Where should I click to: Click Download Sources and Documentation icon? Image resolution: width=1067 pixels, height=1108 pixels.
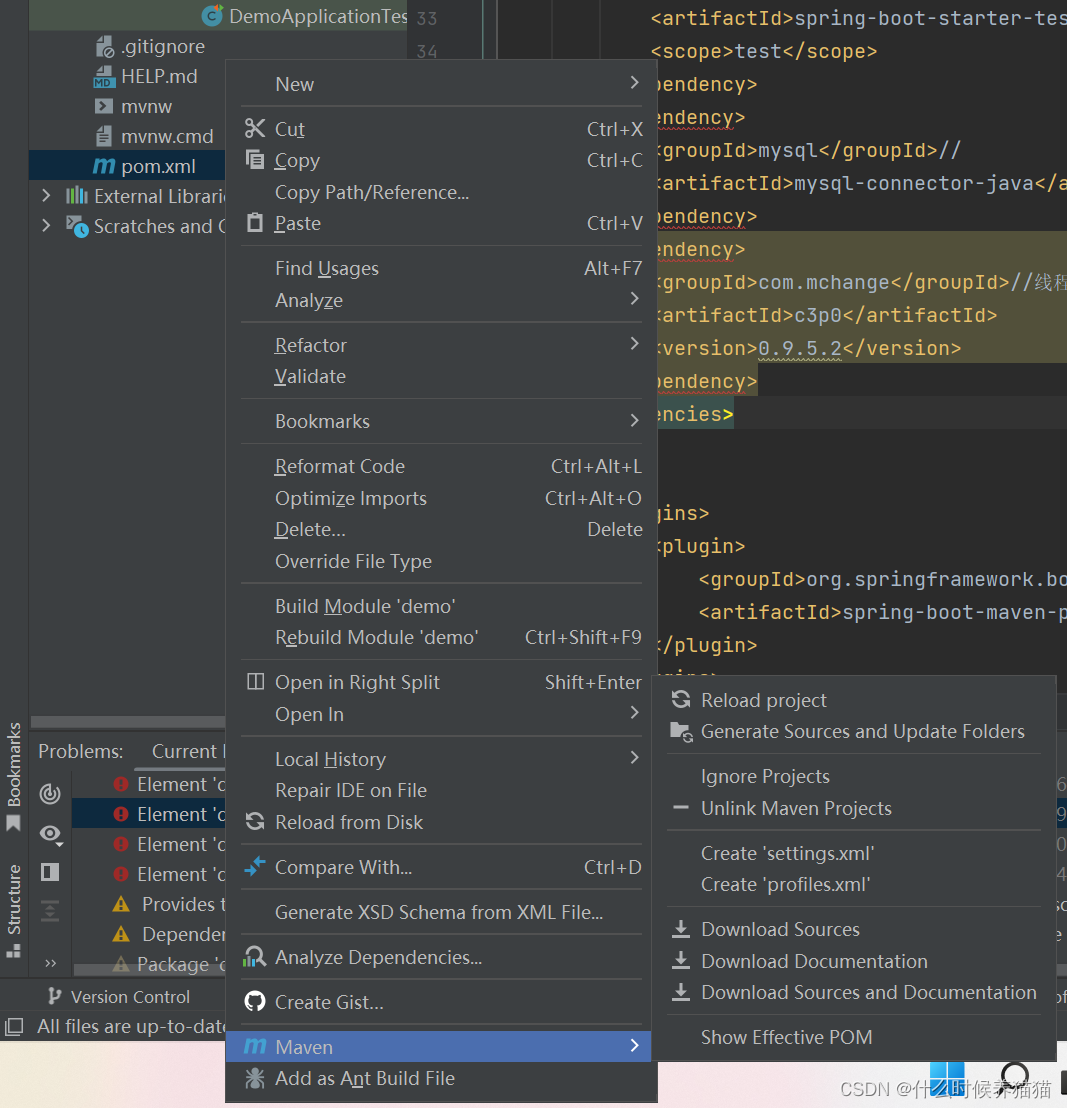coord(681,992)
